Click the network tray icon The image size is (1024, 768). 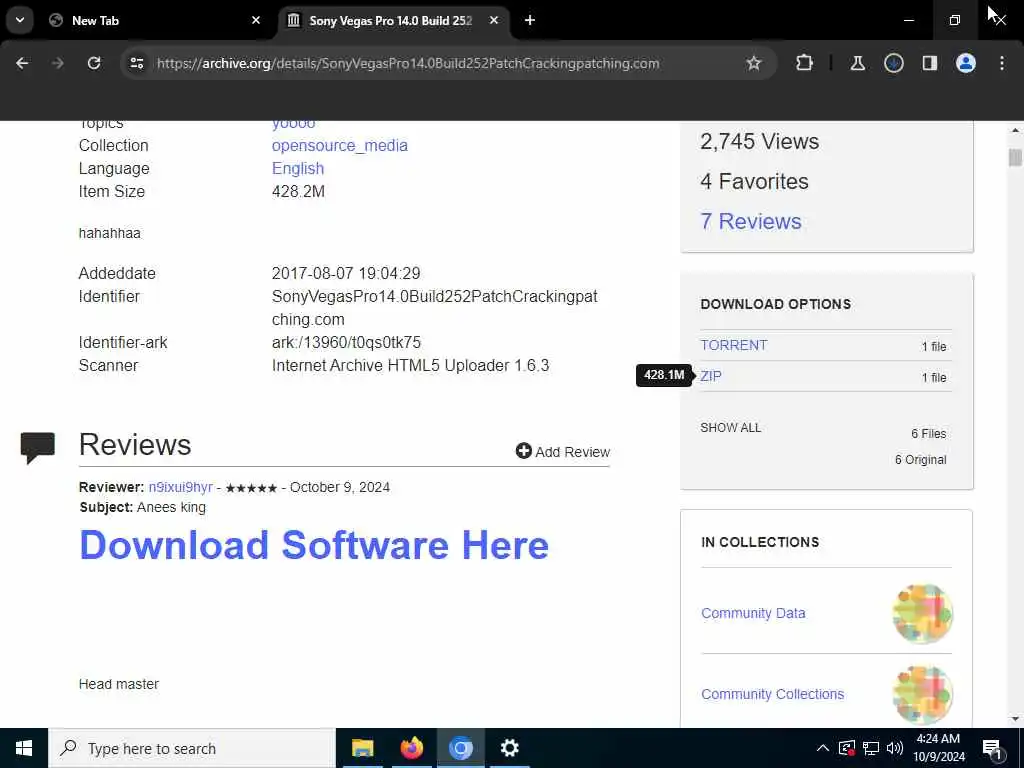[x=871, y=748]
